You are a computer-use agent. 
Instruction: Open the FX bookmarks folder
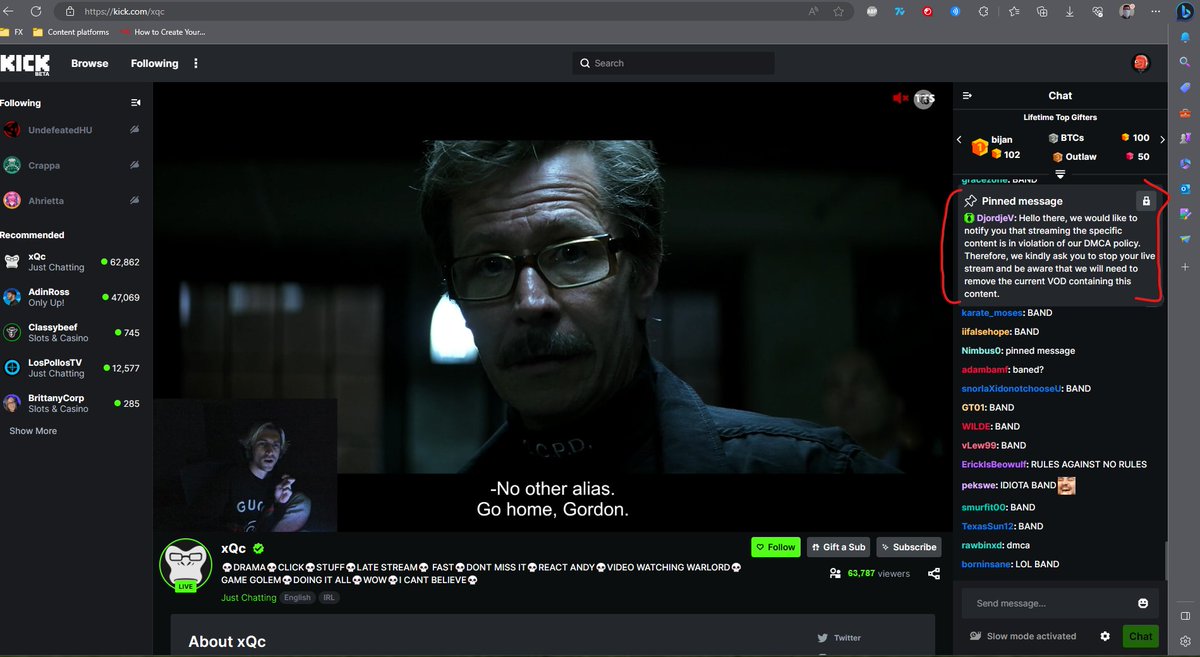(x=12, y=32)
